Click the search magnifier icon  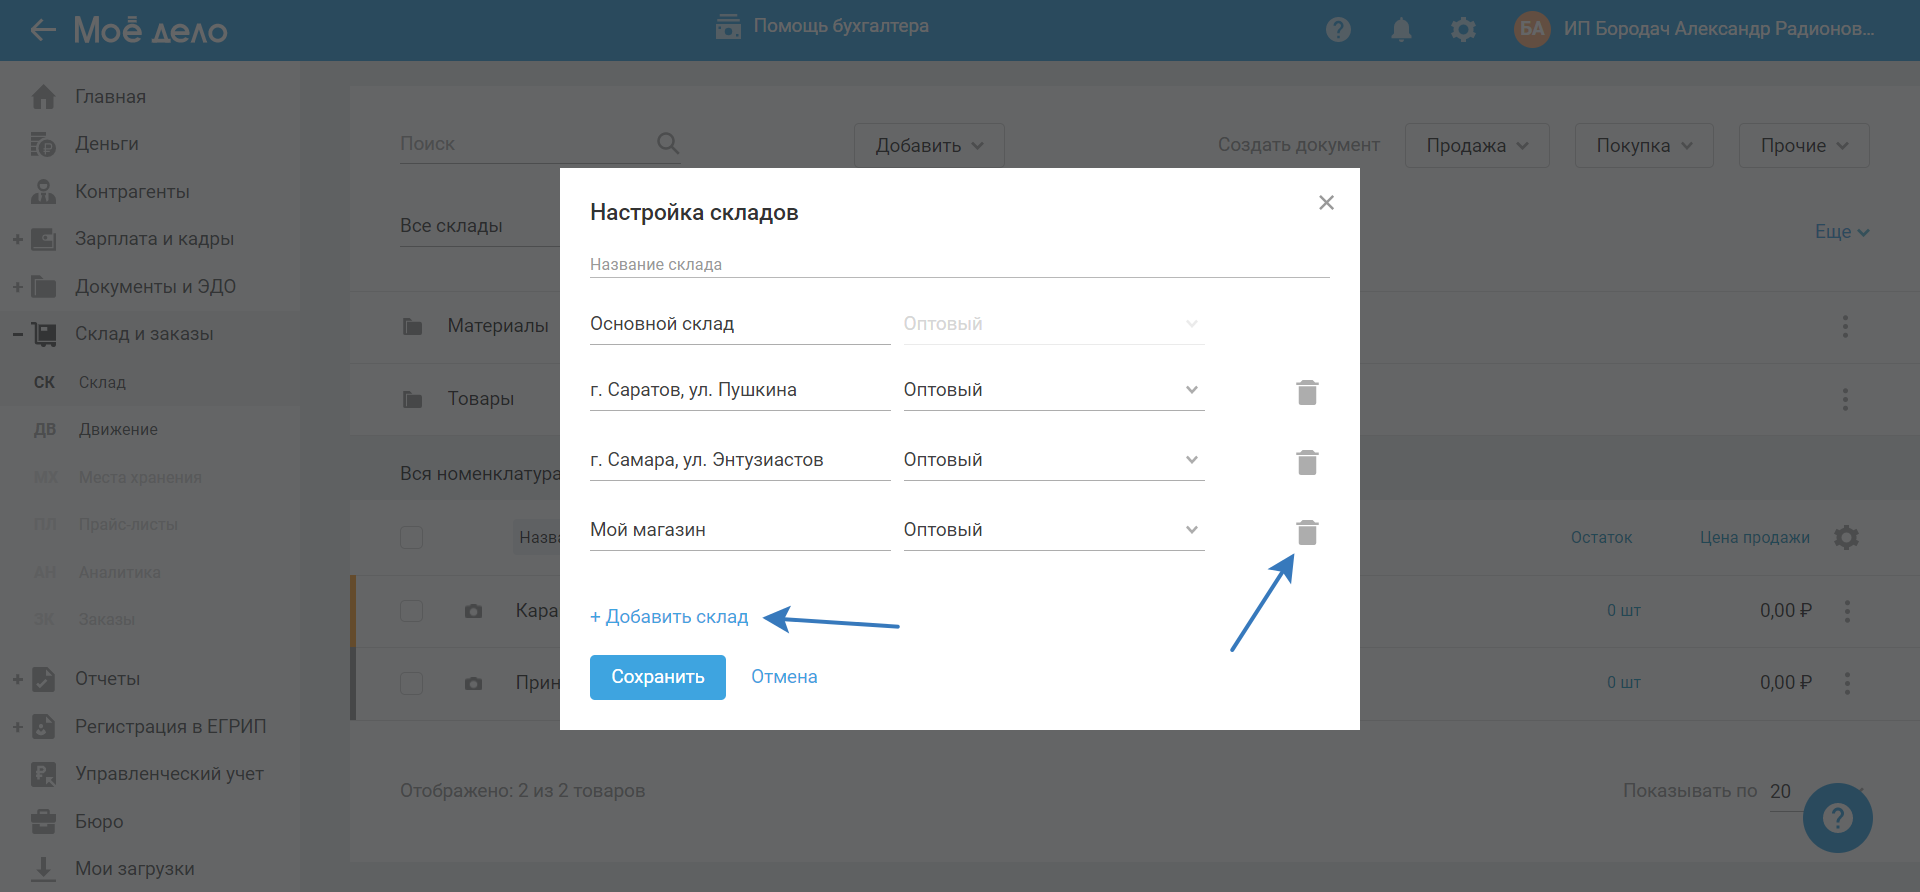[668, 144]
